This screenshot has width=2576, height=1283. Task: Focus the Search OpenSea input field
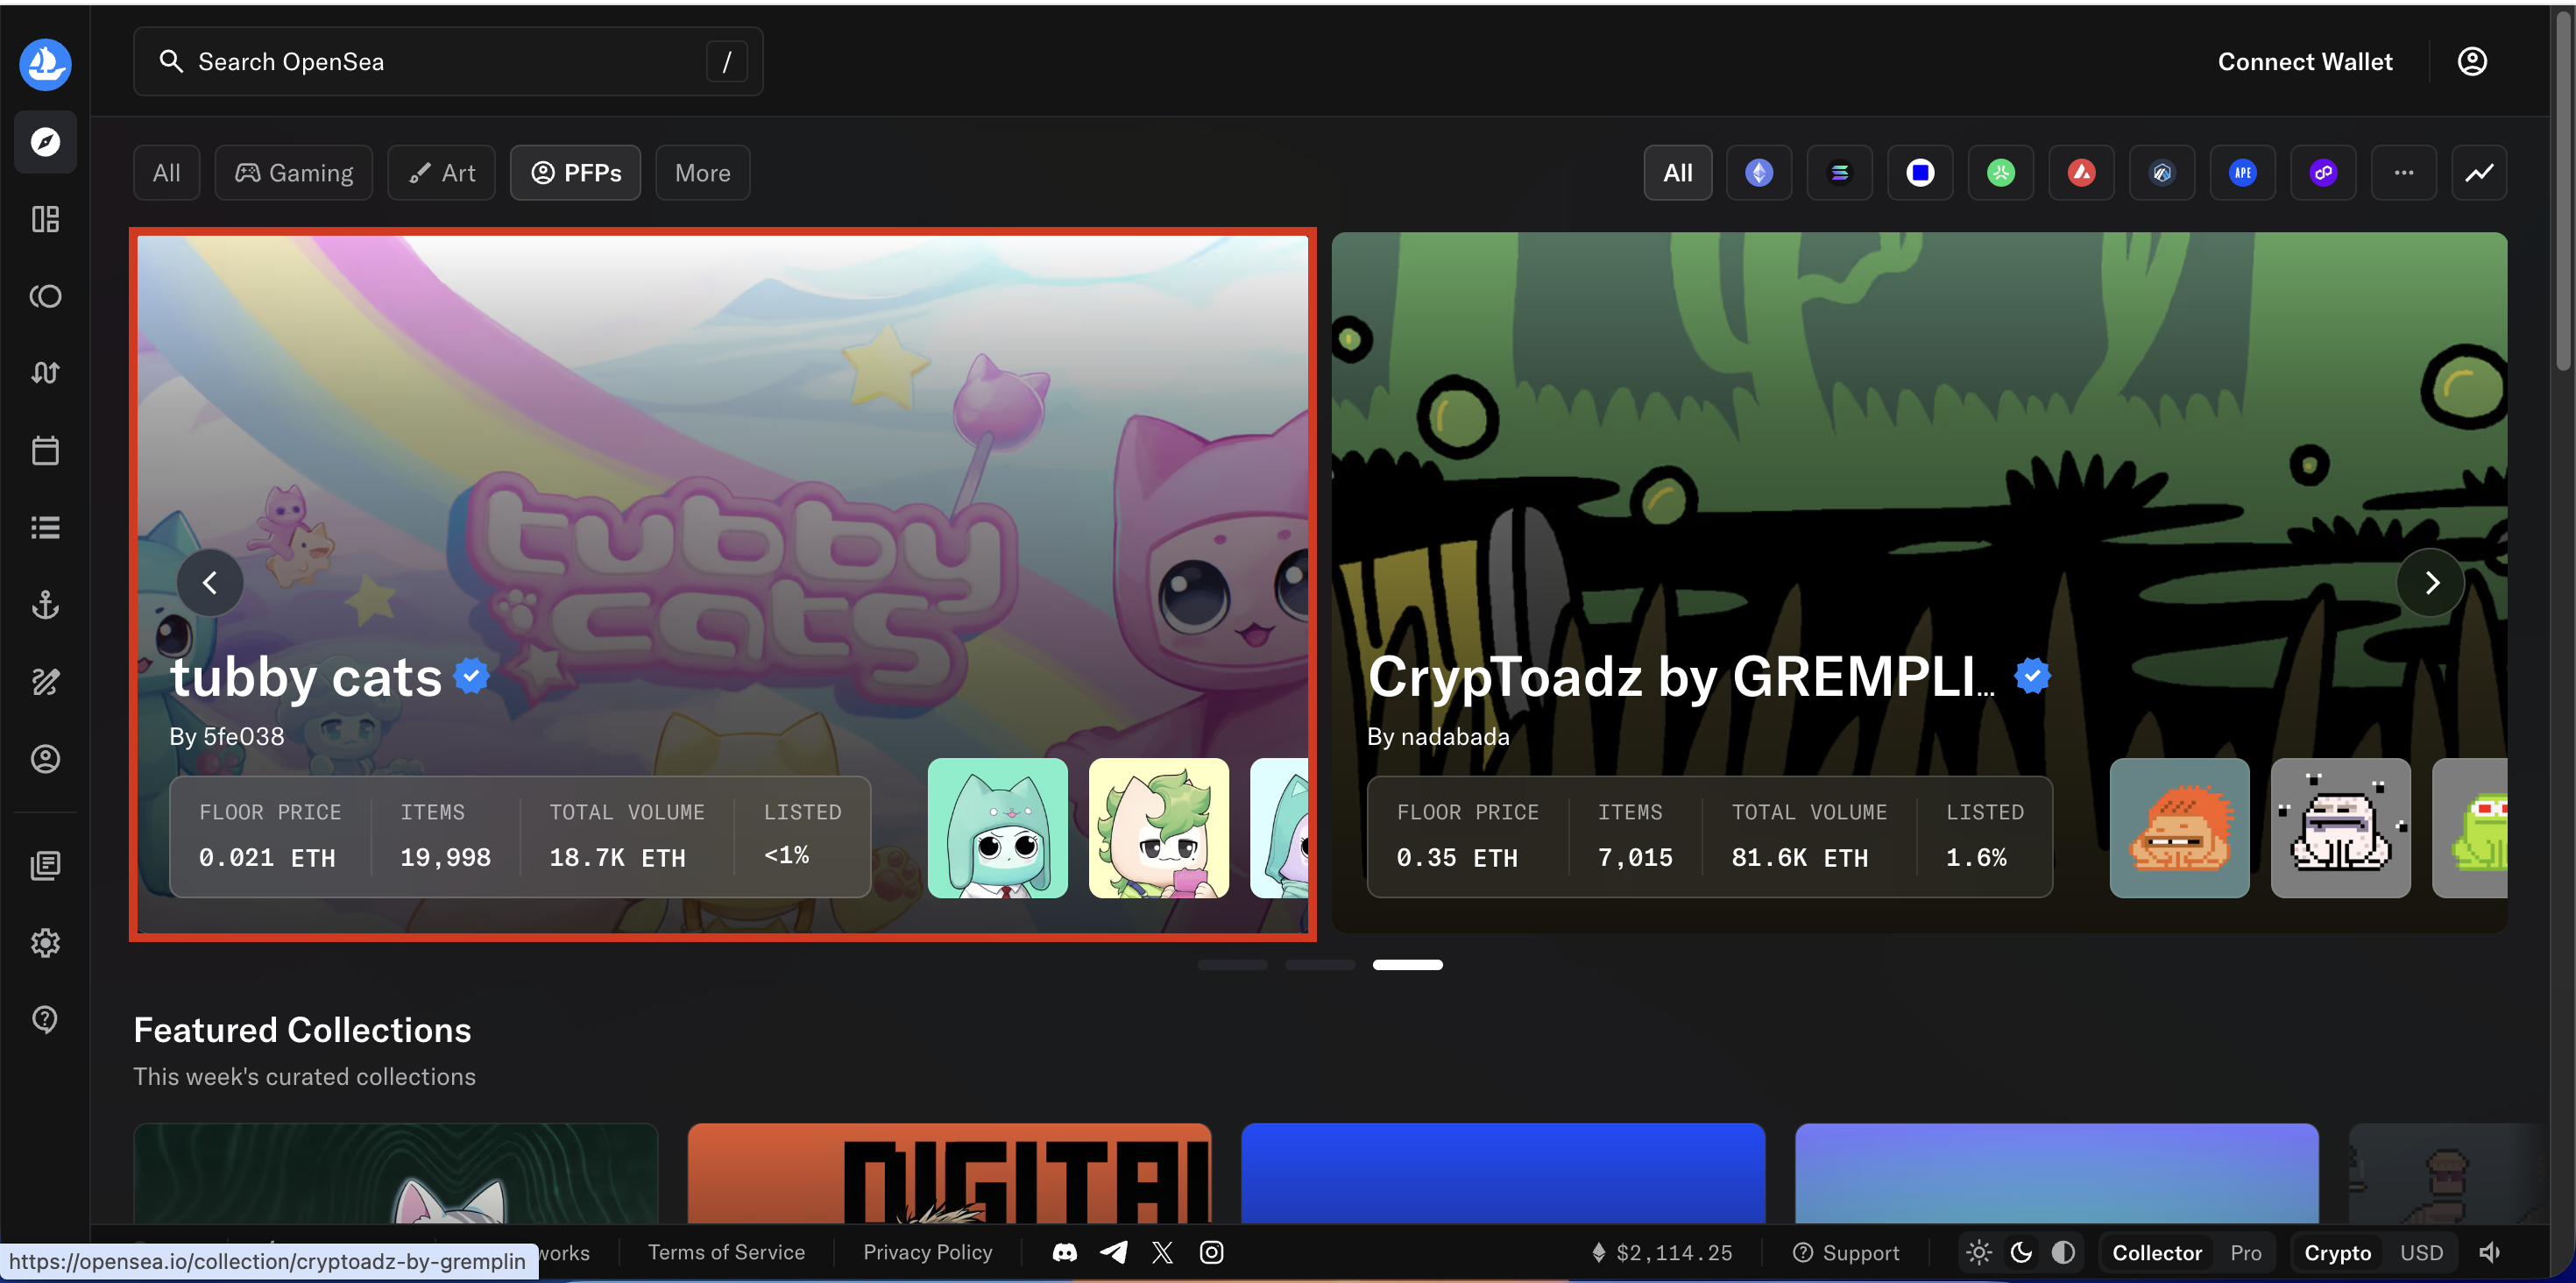448,61
